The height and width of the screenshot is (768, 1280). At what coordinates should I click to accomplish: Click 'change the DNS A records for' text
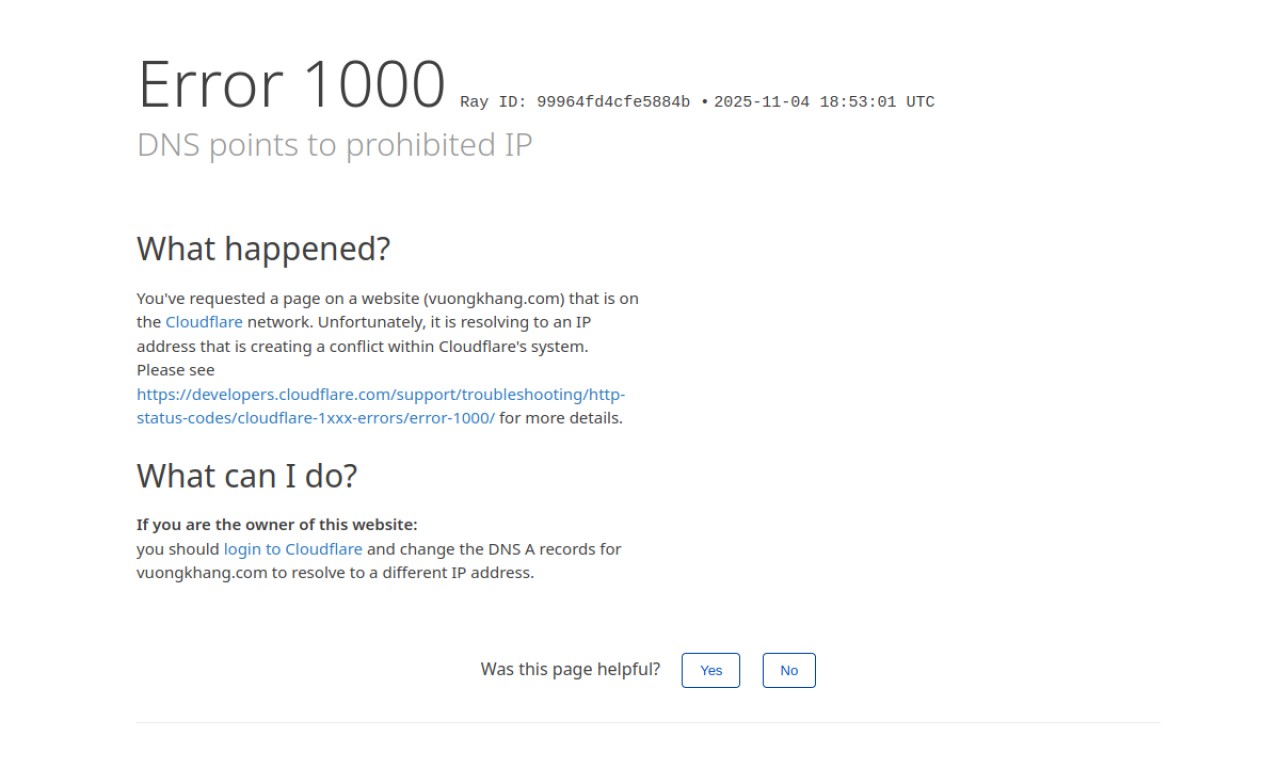494,549
